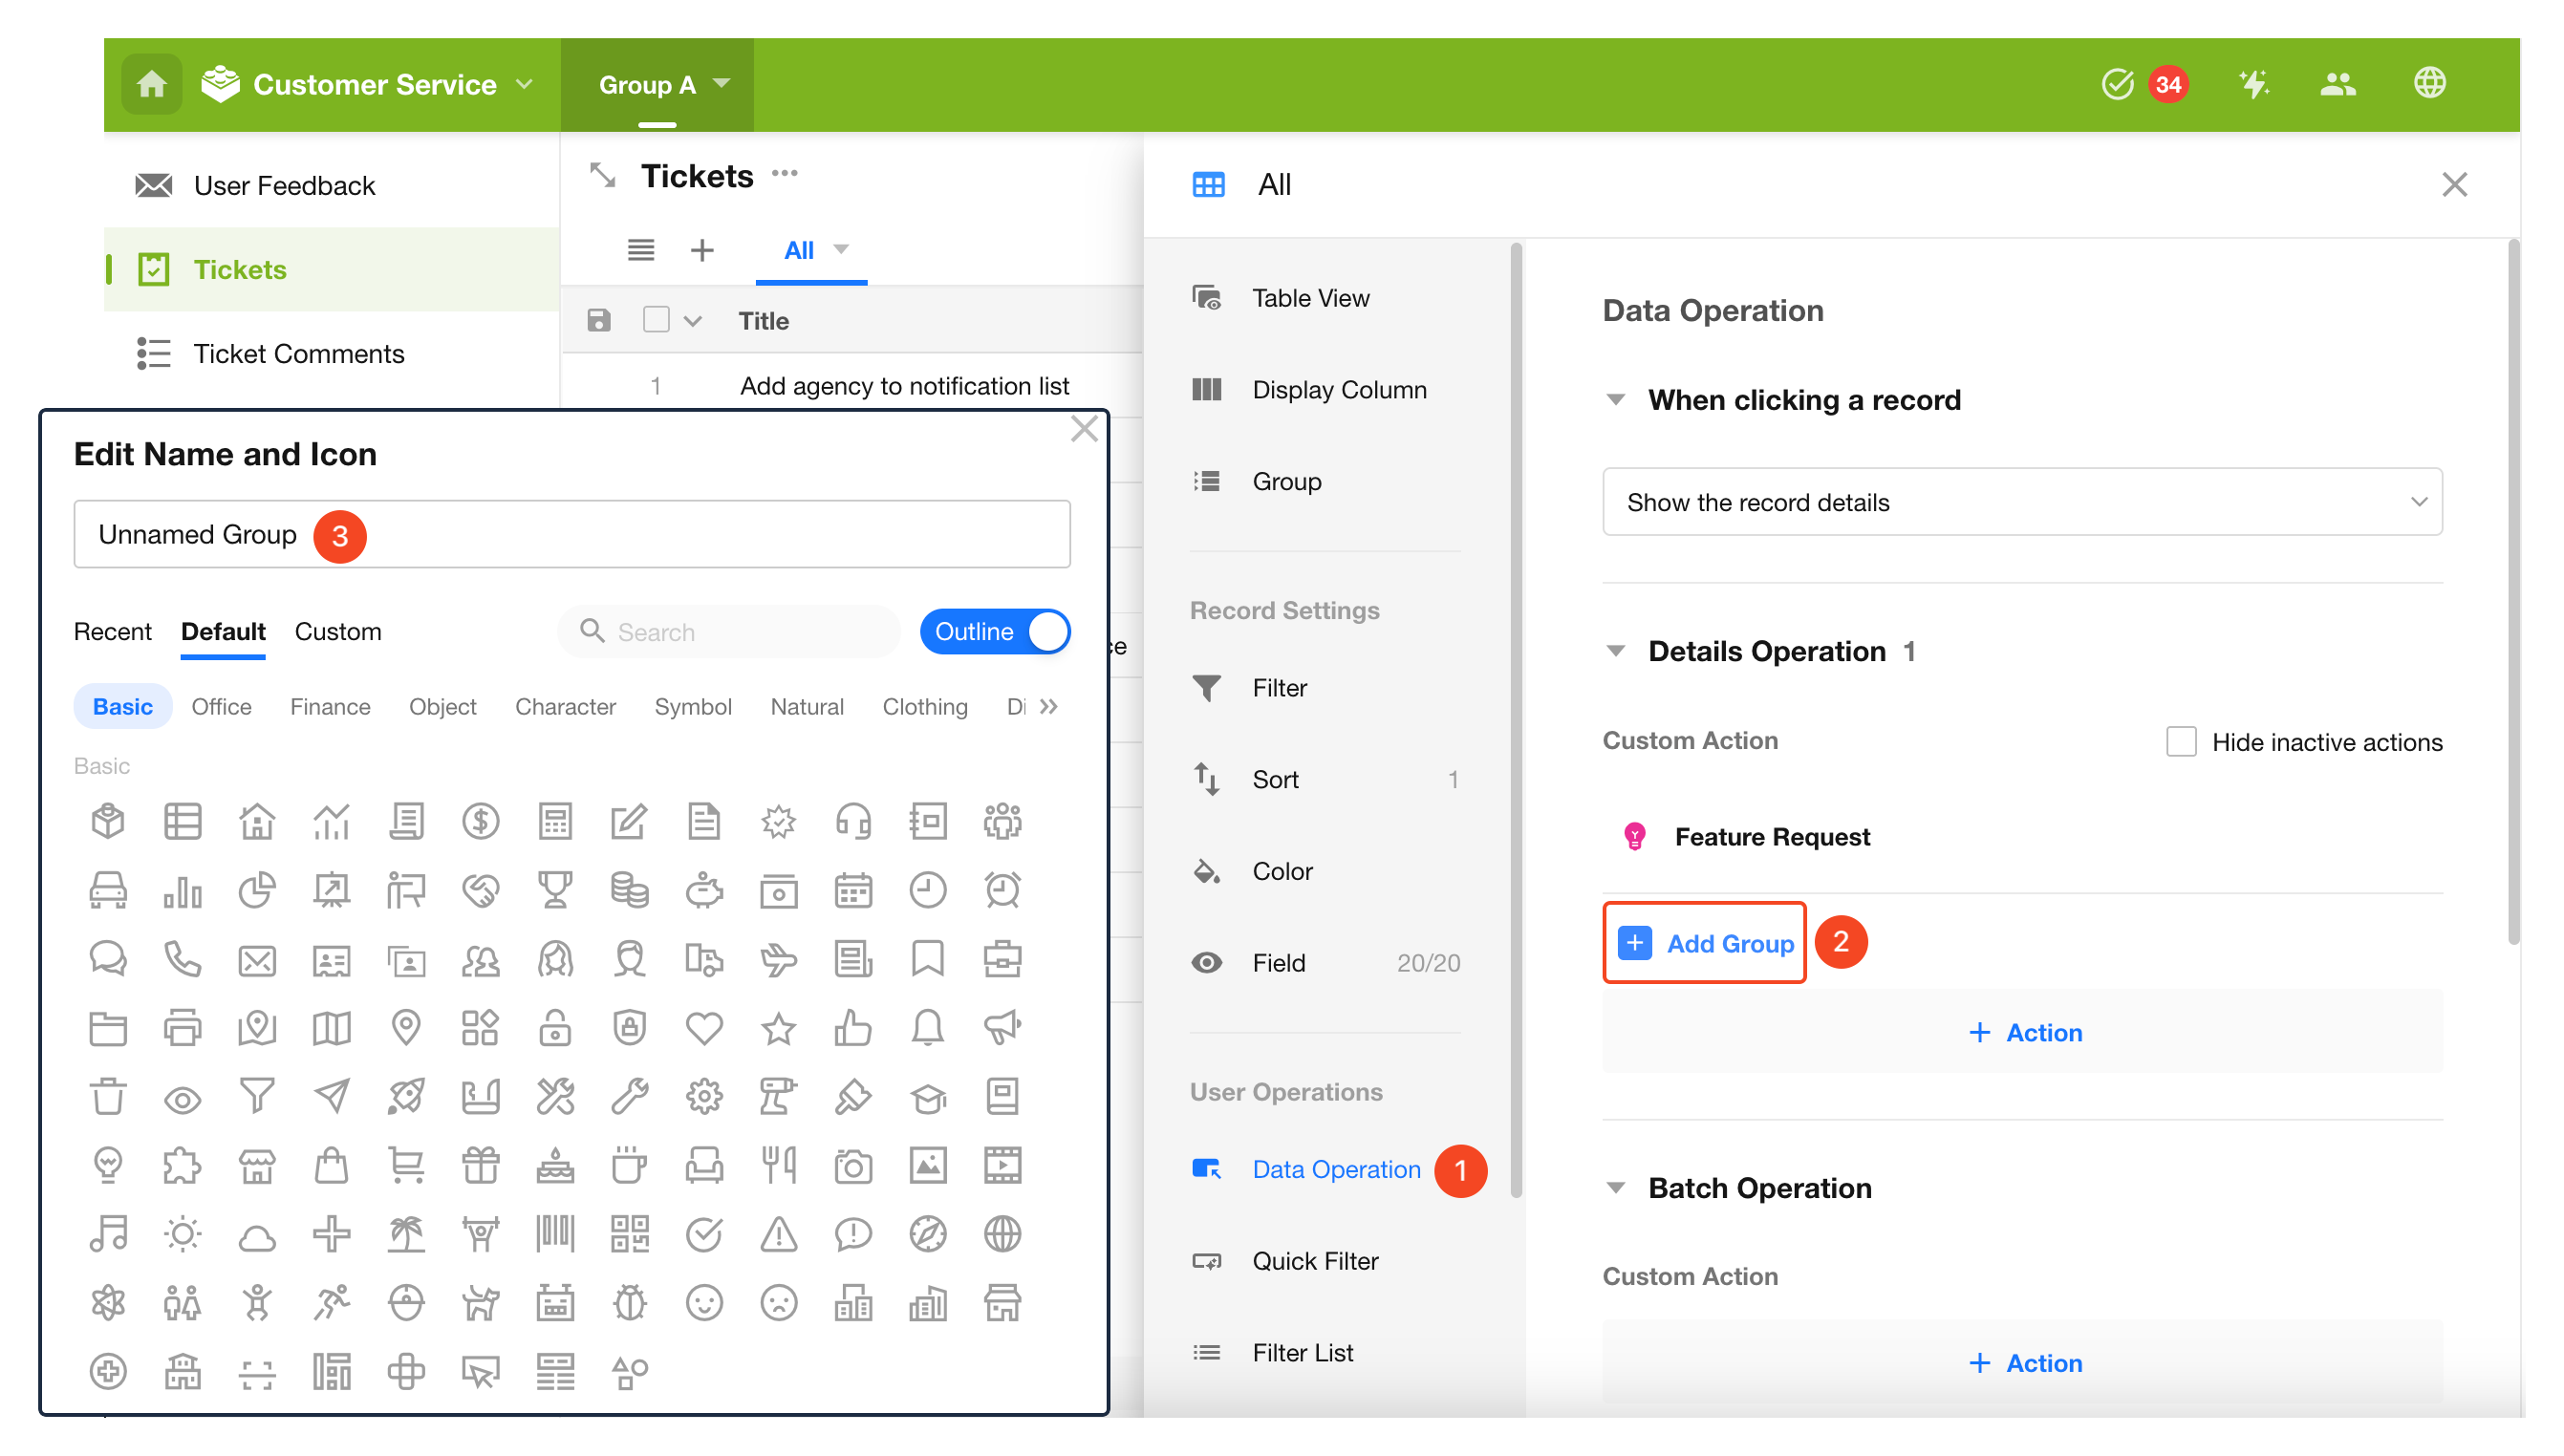
Task: Open the Quick Filter menu item
Action: pyautogui.click(x=1314, y=1261)
